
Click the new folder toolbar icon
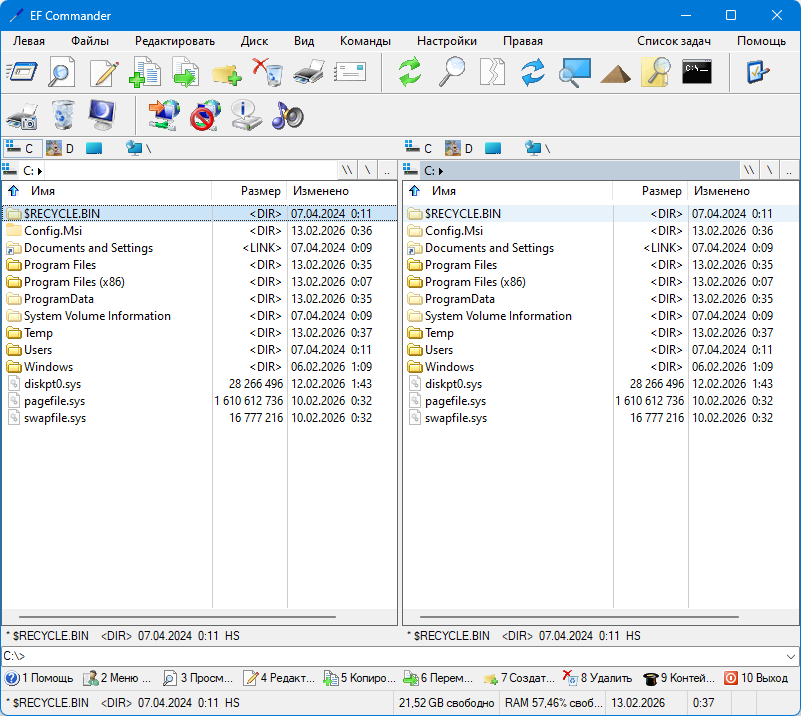coord(225,72)
